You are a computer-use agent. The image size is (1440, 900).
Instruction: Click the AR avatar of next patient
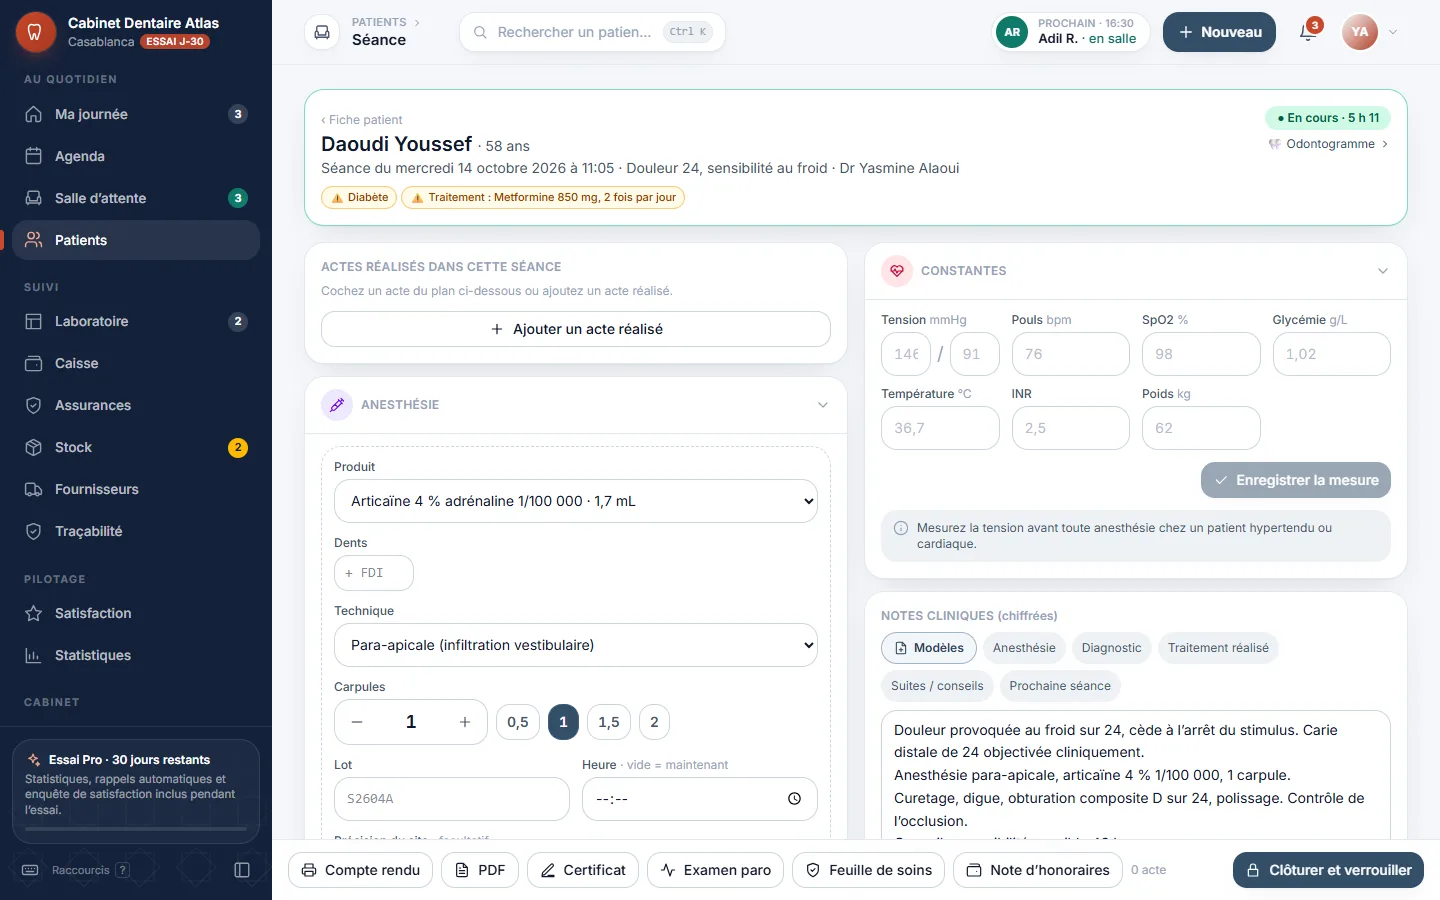pyautogui.click(x=1012, y=32)
